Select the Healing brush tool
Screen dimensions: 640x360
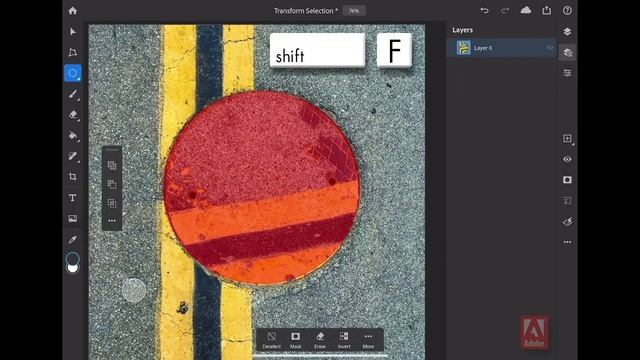pos(73,156)
